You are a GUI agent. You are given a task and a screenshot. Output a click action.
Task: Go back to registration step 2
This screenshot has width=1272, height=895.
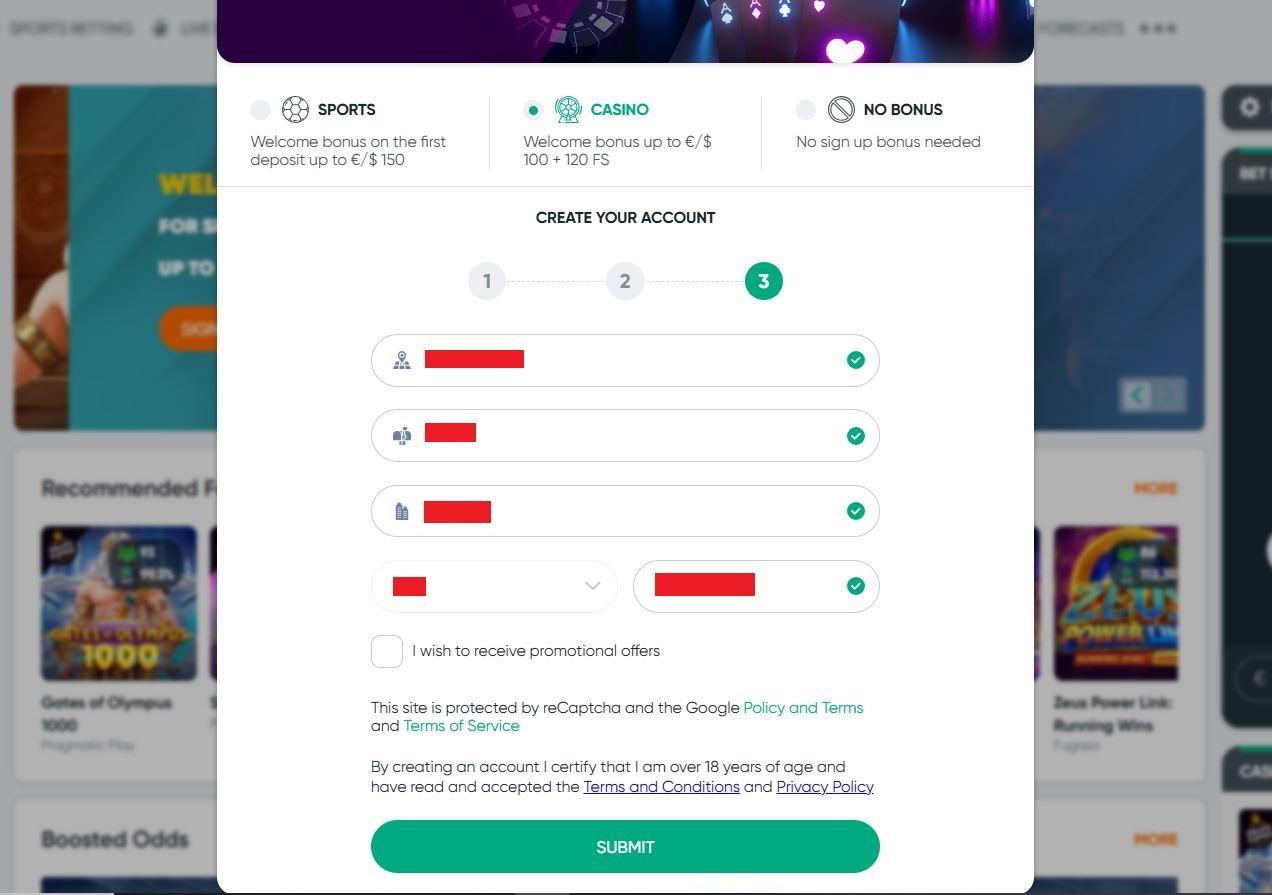pyautogui.click(x=625, y=281)
